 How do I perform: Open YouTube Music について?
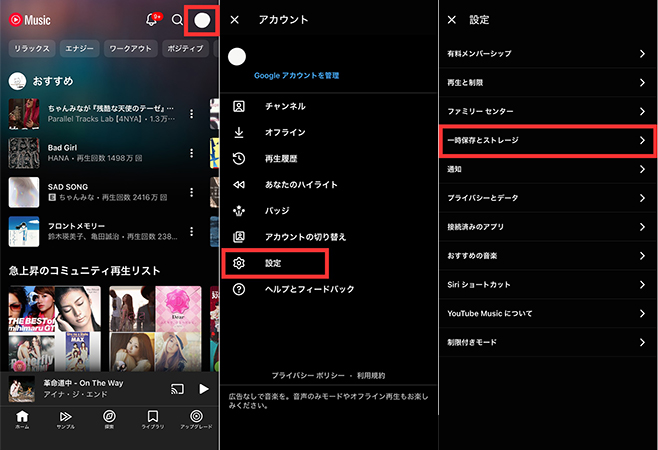click(548, 314)
